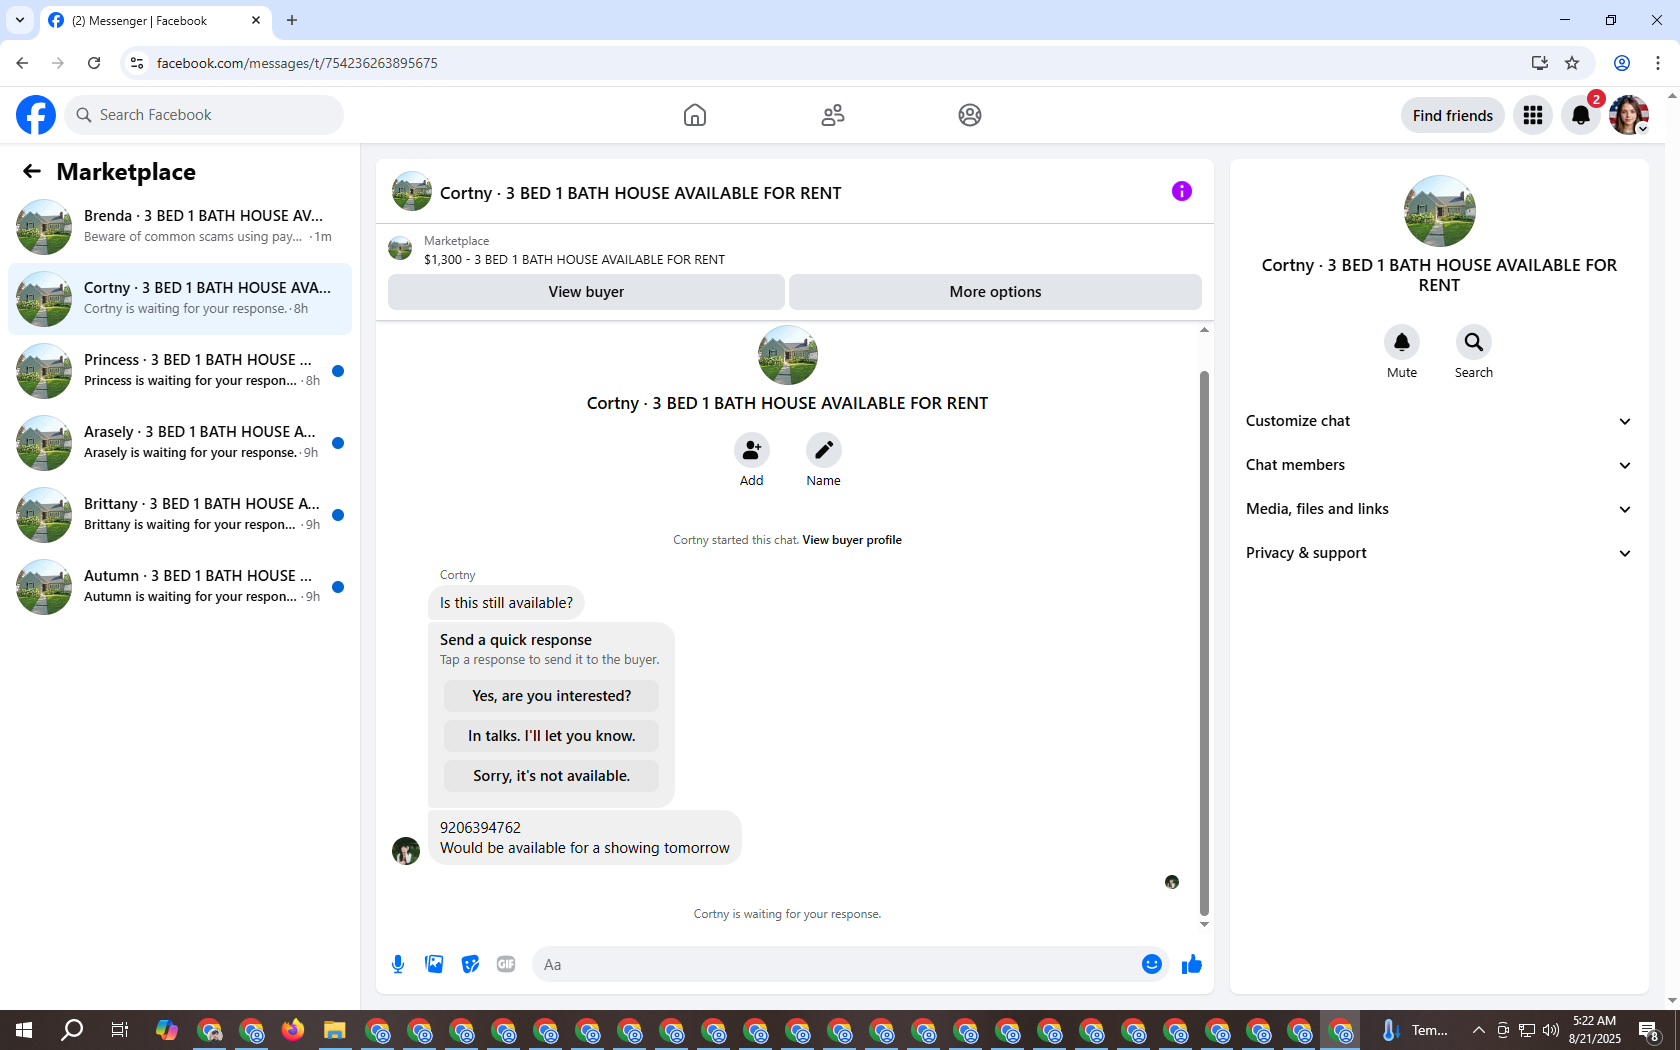Open the $1,300 Marketplace listing link
Screen dimensions: 1680x1050
[574, 259]
